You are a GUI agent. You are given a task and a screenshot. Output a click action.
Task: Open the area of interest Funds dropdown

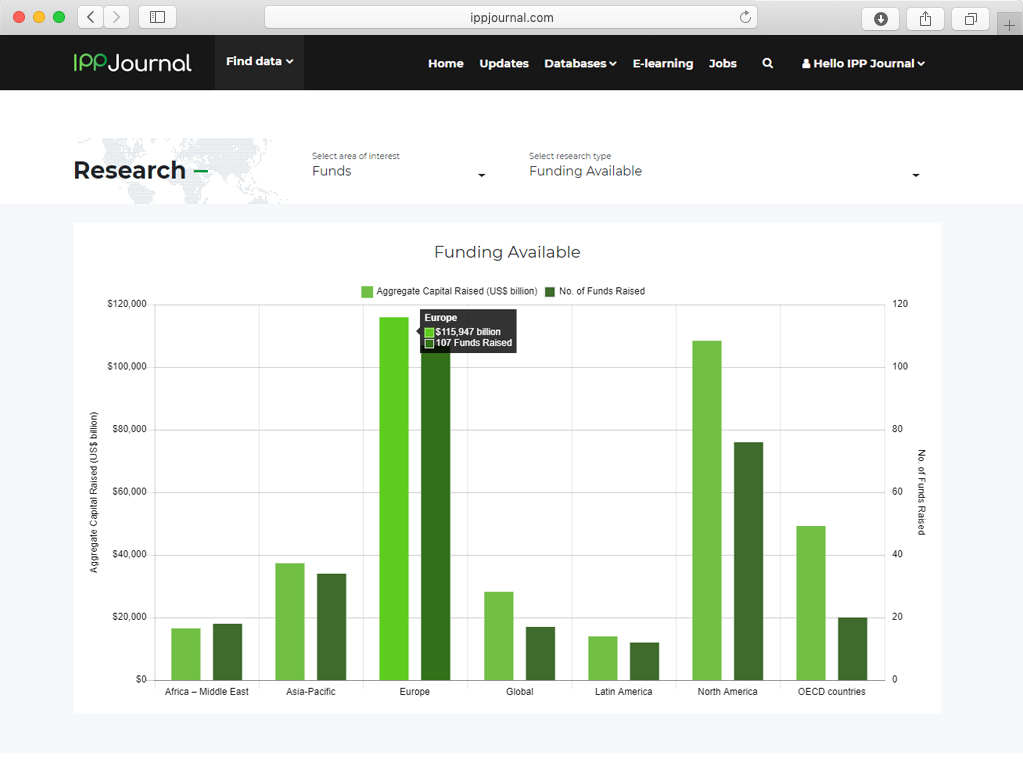coord(398,172)
